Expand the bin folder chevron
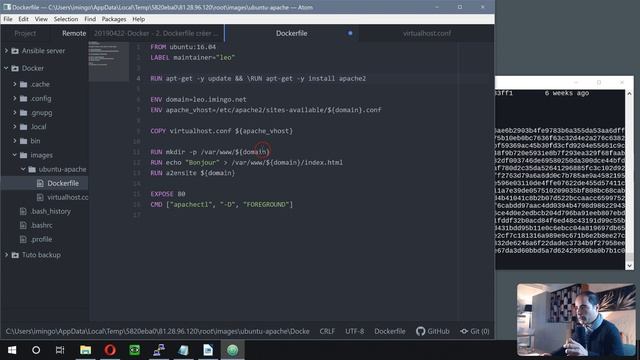640x360 pixels. click(15, 141)
